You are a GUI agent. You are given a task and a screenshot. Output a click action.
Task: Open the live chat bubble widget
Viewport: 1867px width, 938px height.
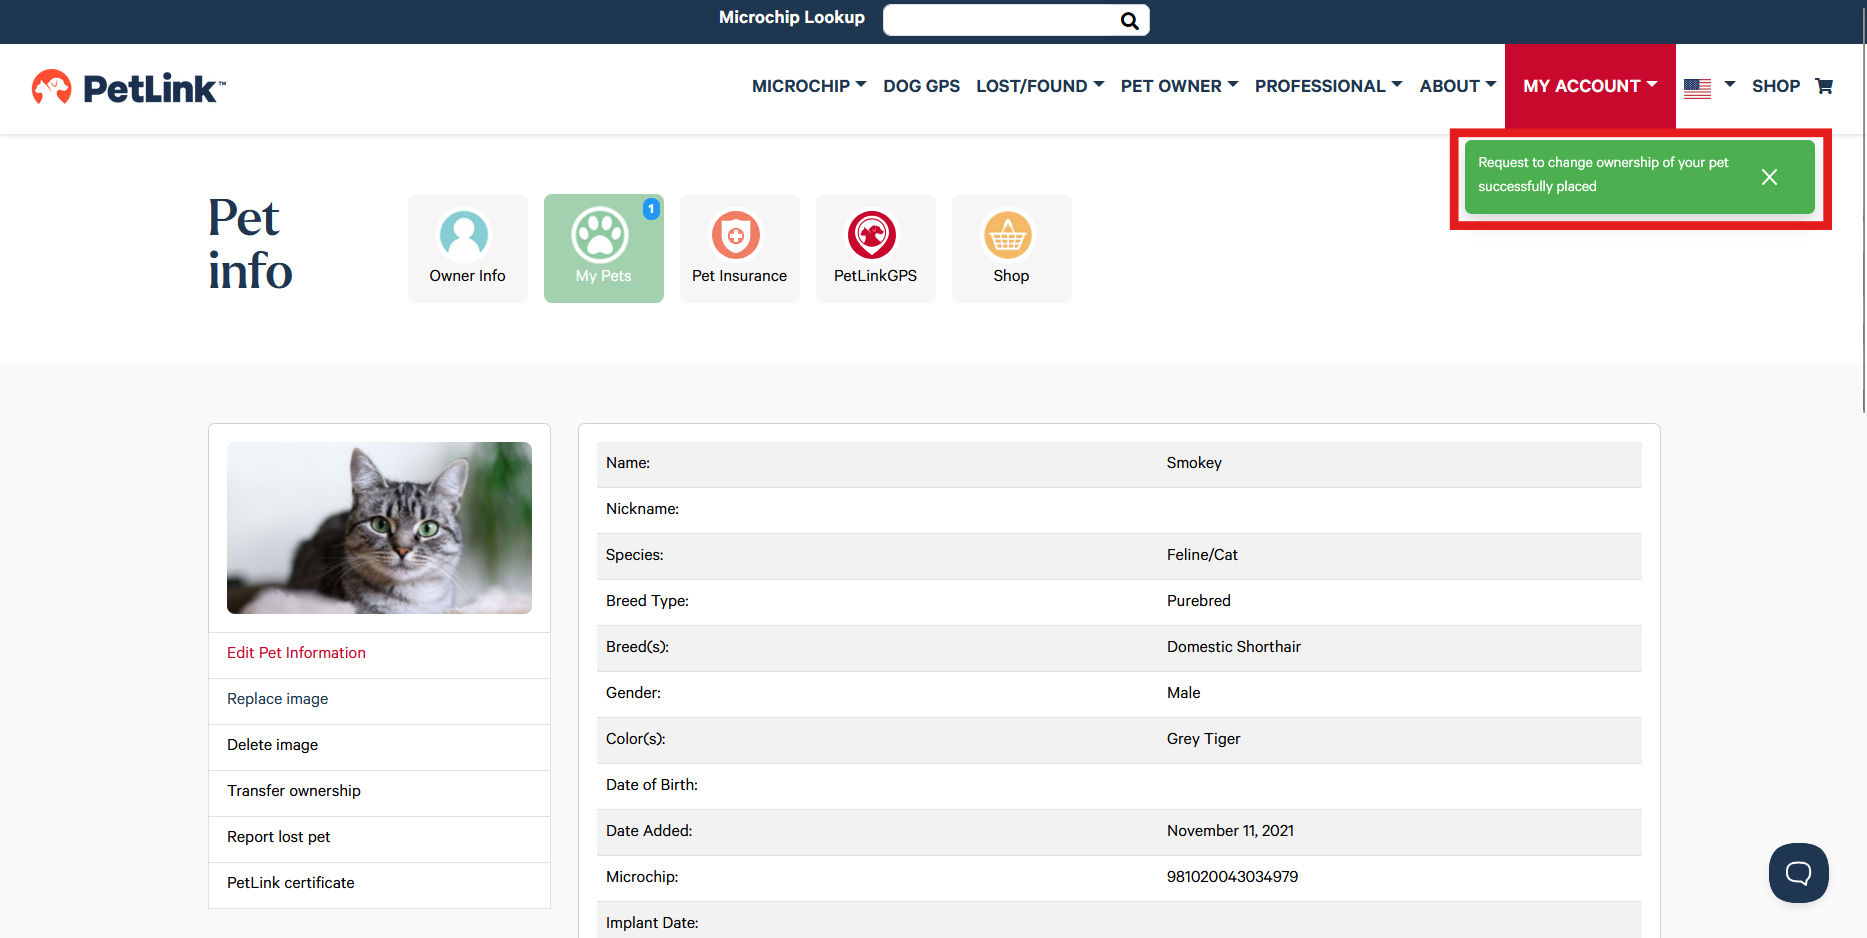[x=1798, y=873]
